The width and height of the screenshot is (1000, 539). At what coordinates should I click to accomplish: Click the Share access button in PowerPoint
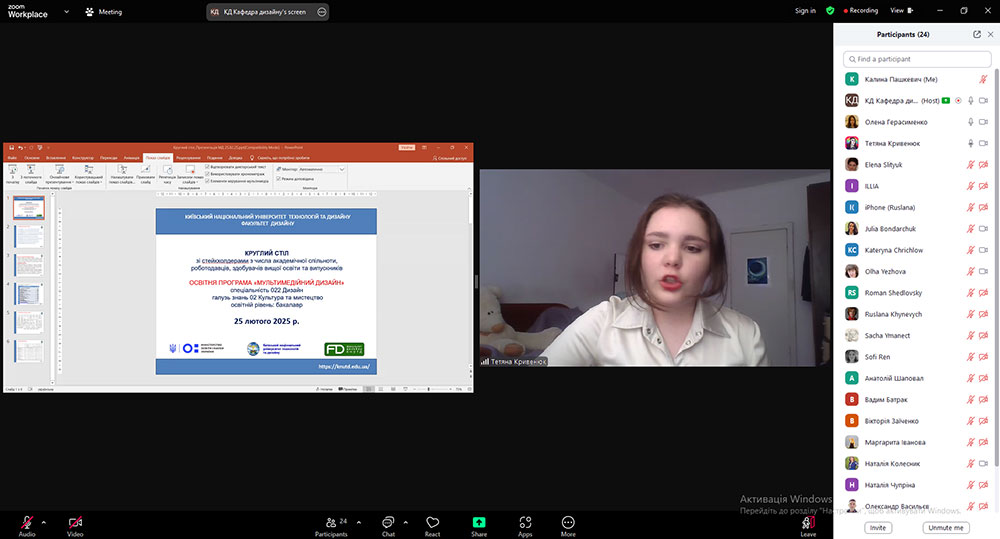click(x=450, y=158)
